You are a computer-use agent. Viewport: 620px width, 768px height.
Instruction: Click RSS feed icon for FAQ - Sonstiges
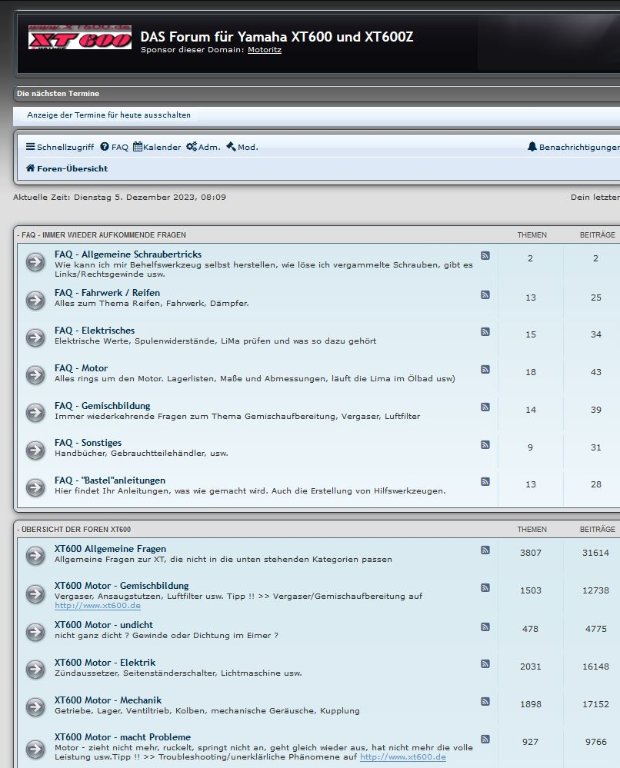pyautogui.click(x=485, y=444)
